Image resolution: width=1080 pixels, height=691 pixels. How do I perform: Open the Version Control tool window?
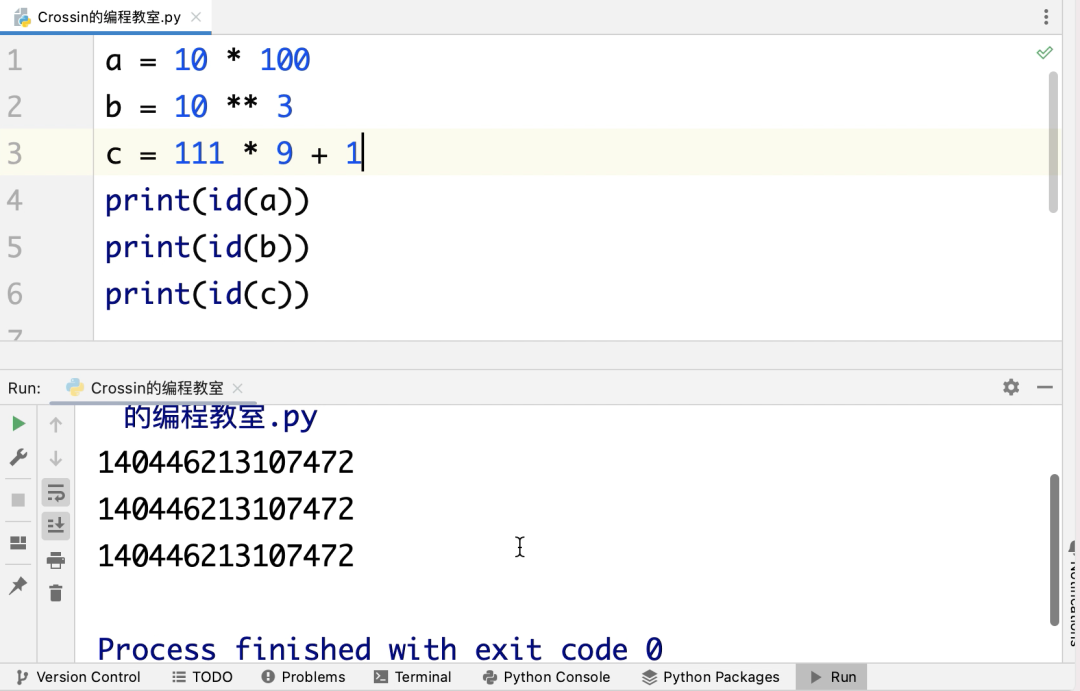click(79, 677)
